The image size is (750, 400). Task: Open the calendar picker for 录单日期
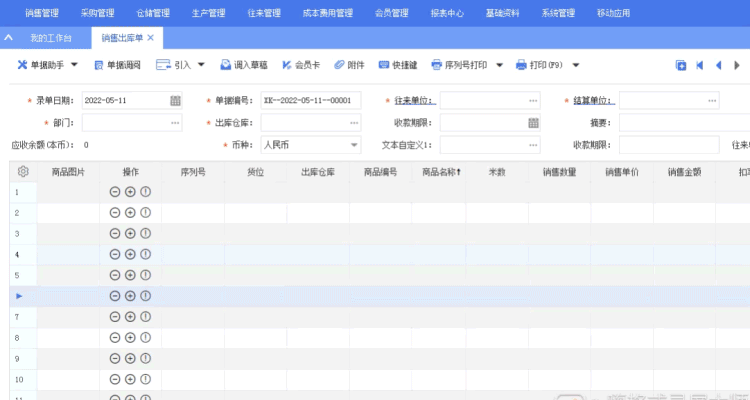[x=176, y=101]
